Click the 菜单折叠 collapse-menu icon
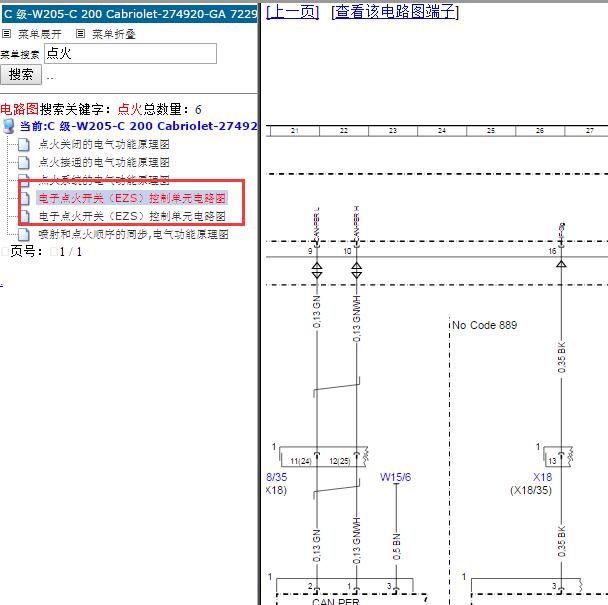 pyautogui.click(x=80, y=34)
